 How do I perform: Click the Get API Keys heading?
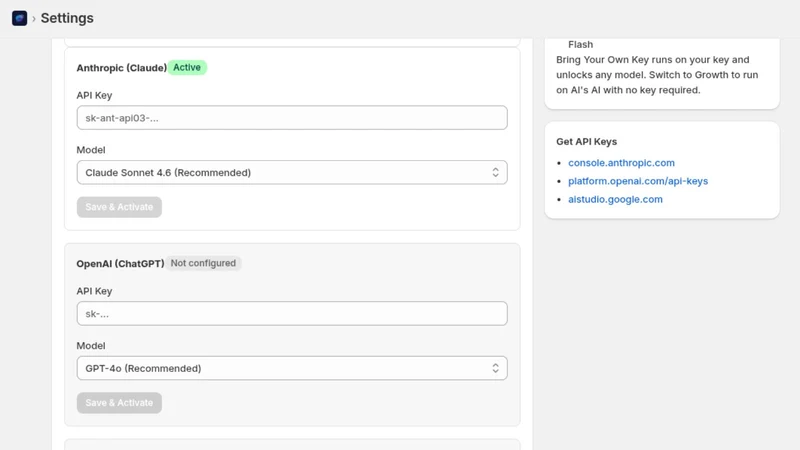pos(586,142)
